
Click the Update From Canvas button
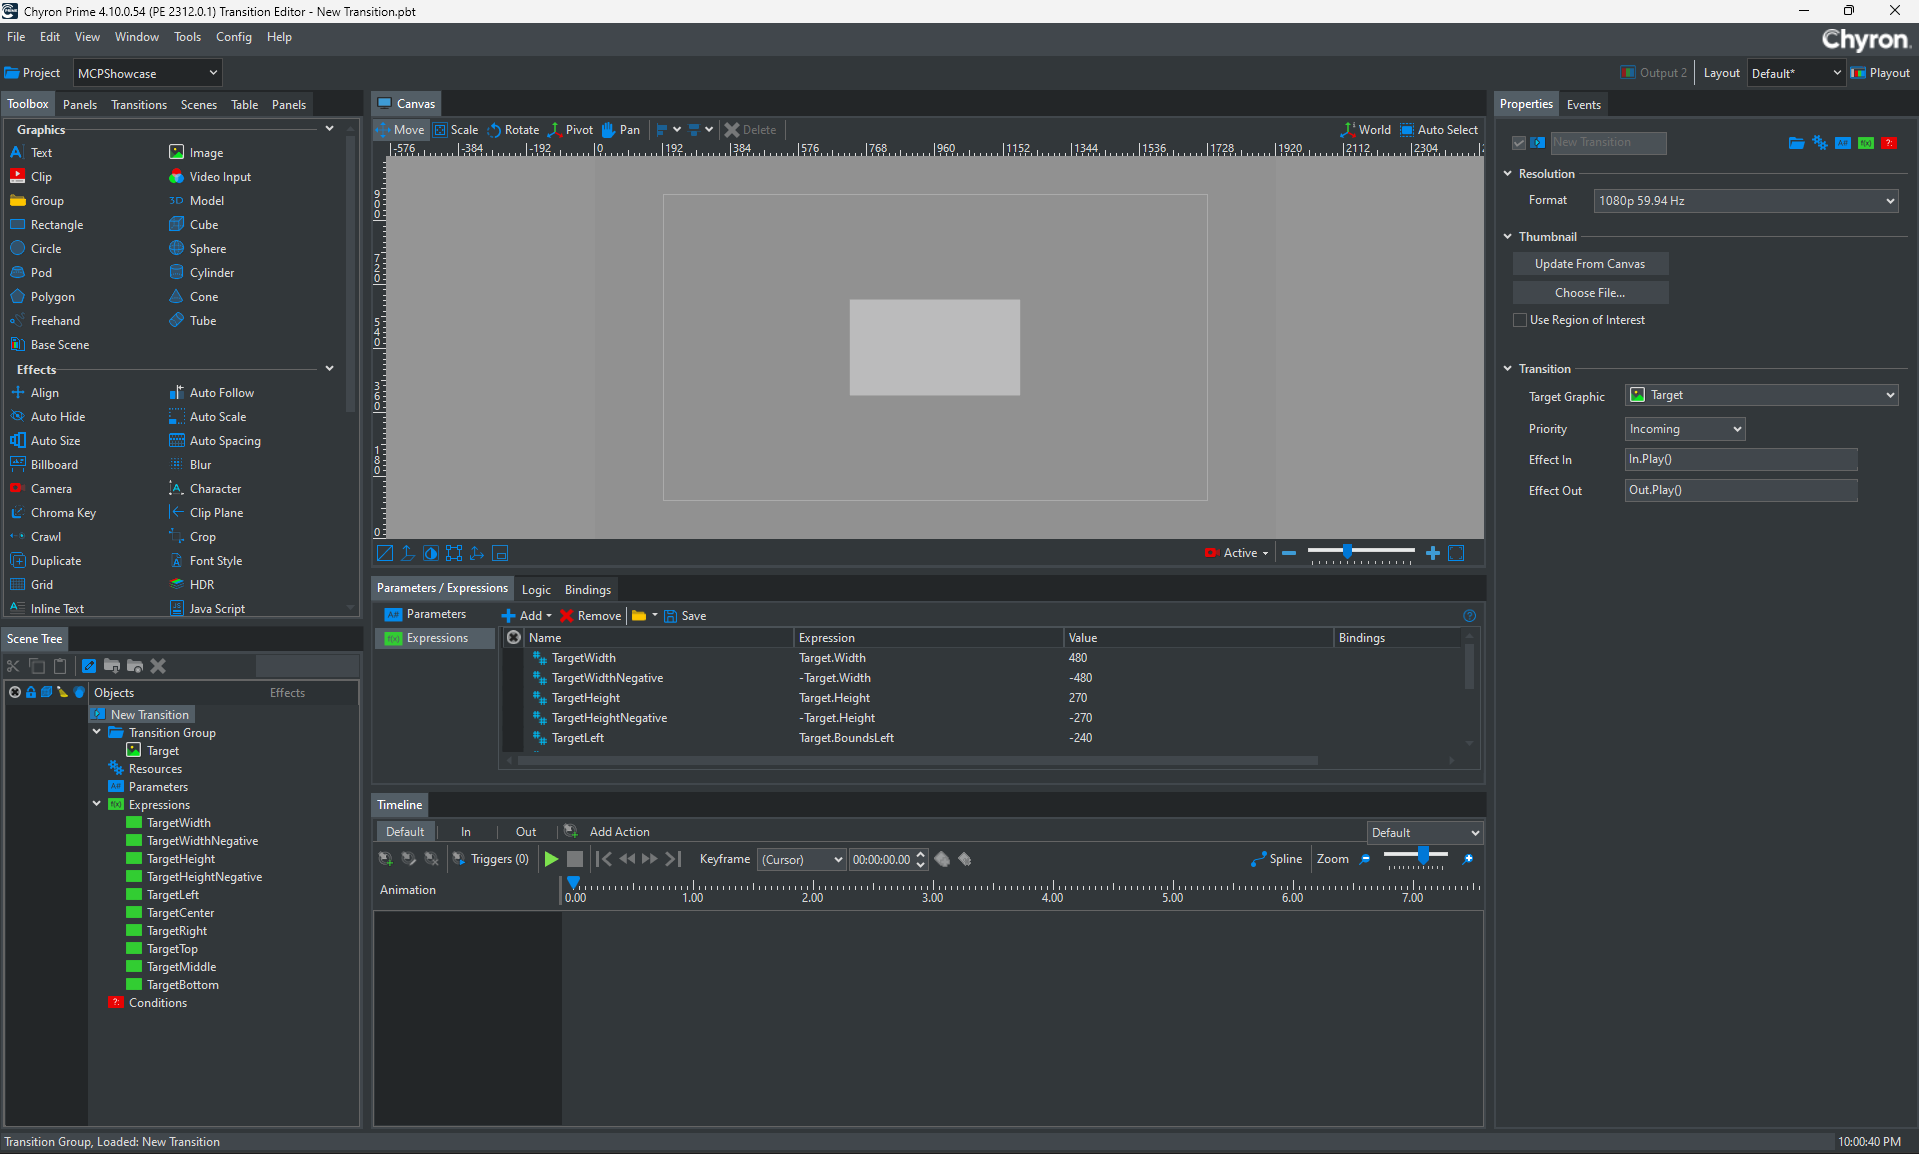[x=1589, y=264]
